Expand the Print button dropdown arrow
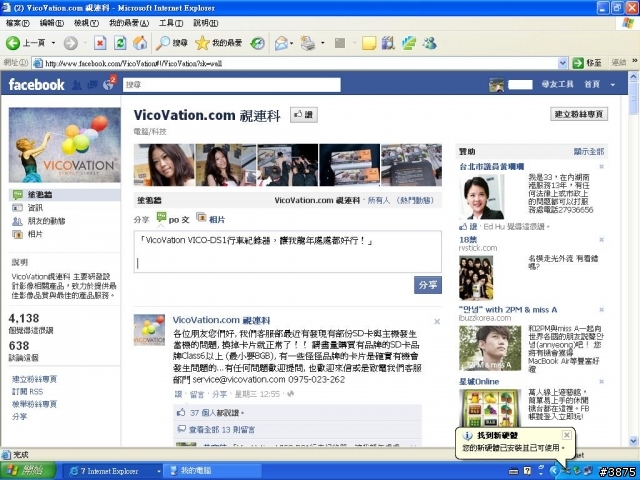Screen dimensions: 640x480 coord(322,43)
